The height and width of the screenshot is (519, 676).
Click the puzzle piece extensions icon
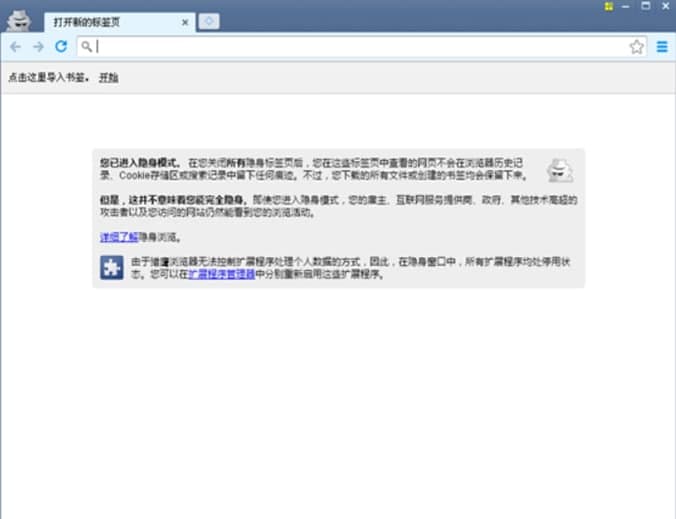[112, 268]
